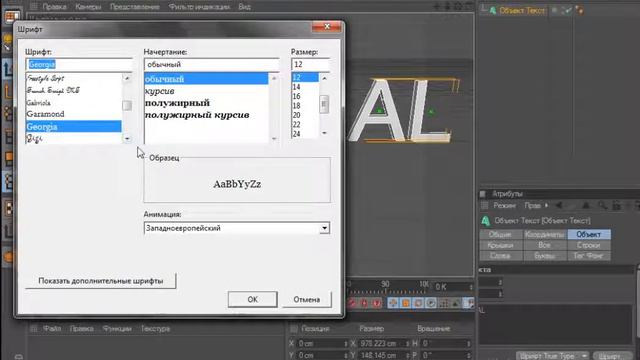Close the Шрифт dialog
The image size is (640, 360).
pos(327,27)
